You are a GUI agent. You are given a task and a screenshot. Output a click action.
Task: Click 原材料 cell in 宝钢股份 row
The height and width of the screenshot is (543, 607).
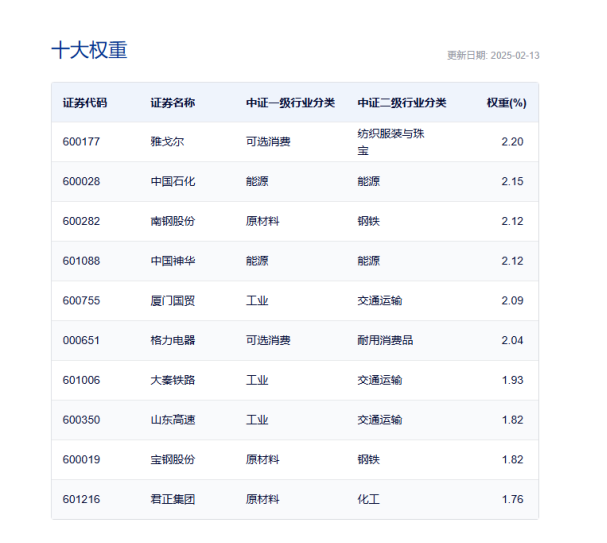pos(262,459)
